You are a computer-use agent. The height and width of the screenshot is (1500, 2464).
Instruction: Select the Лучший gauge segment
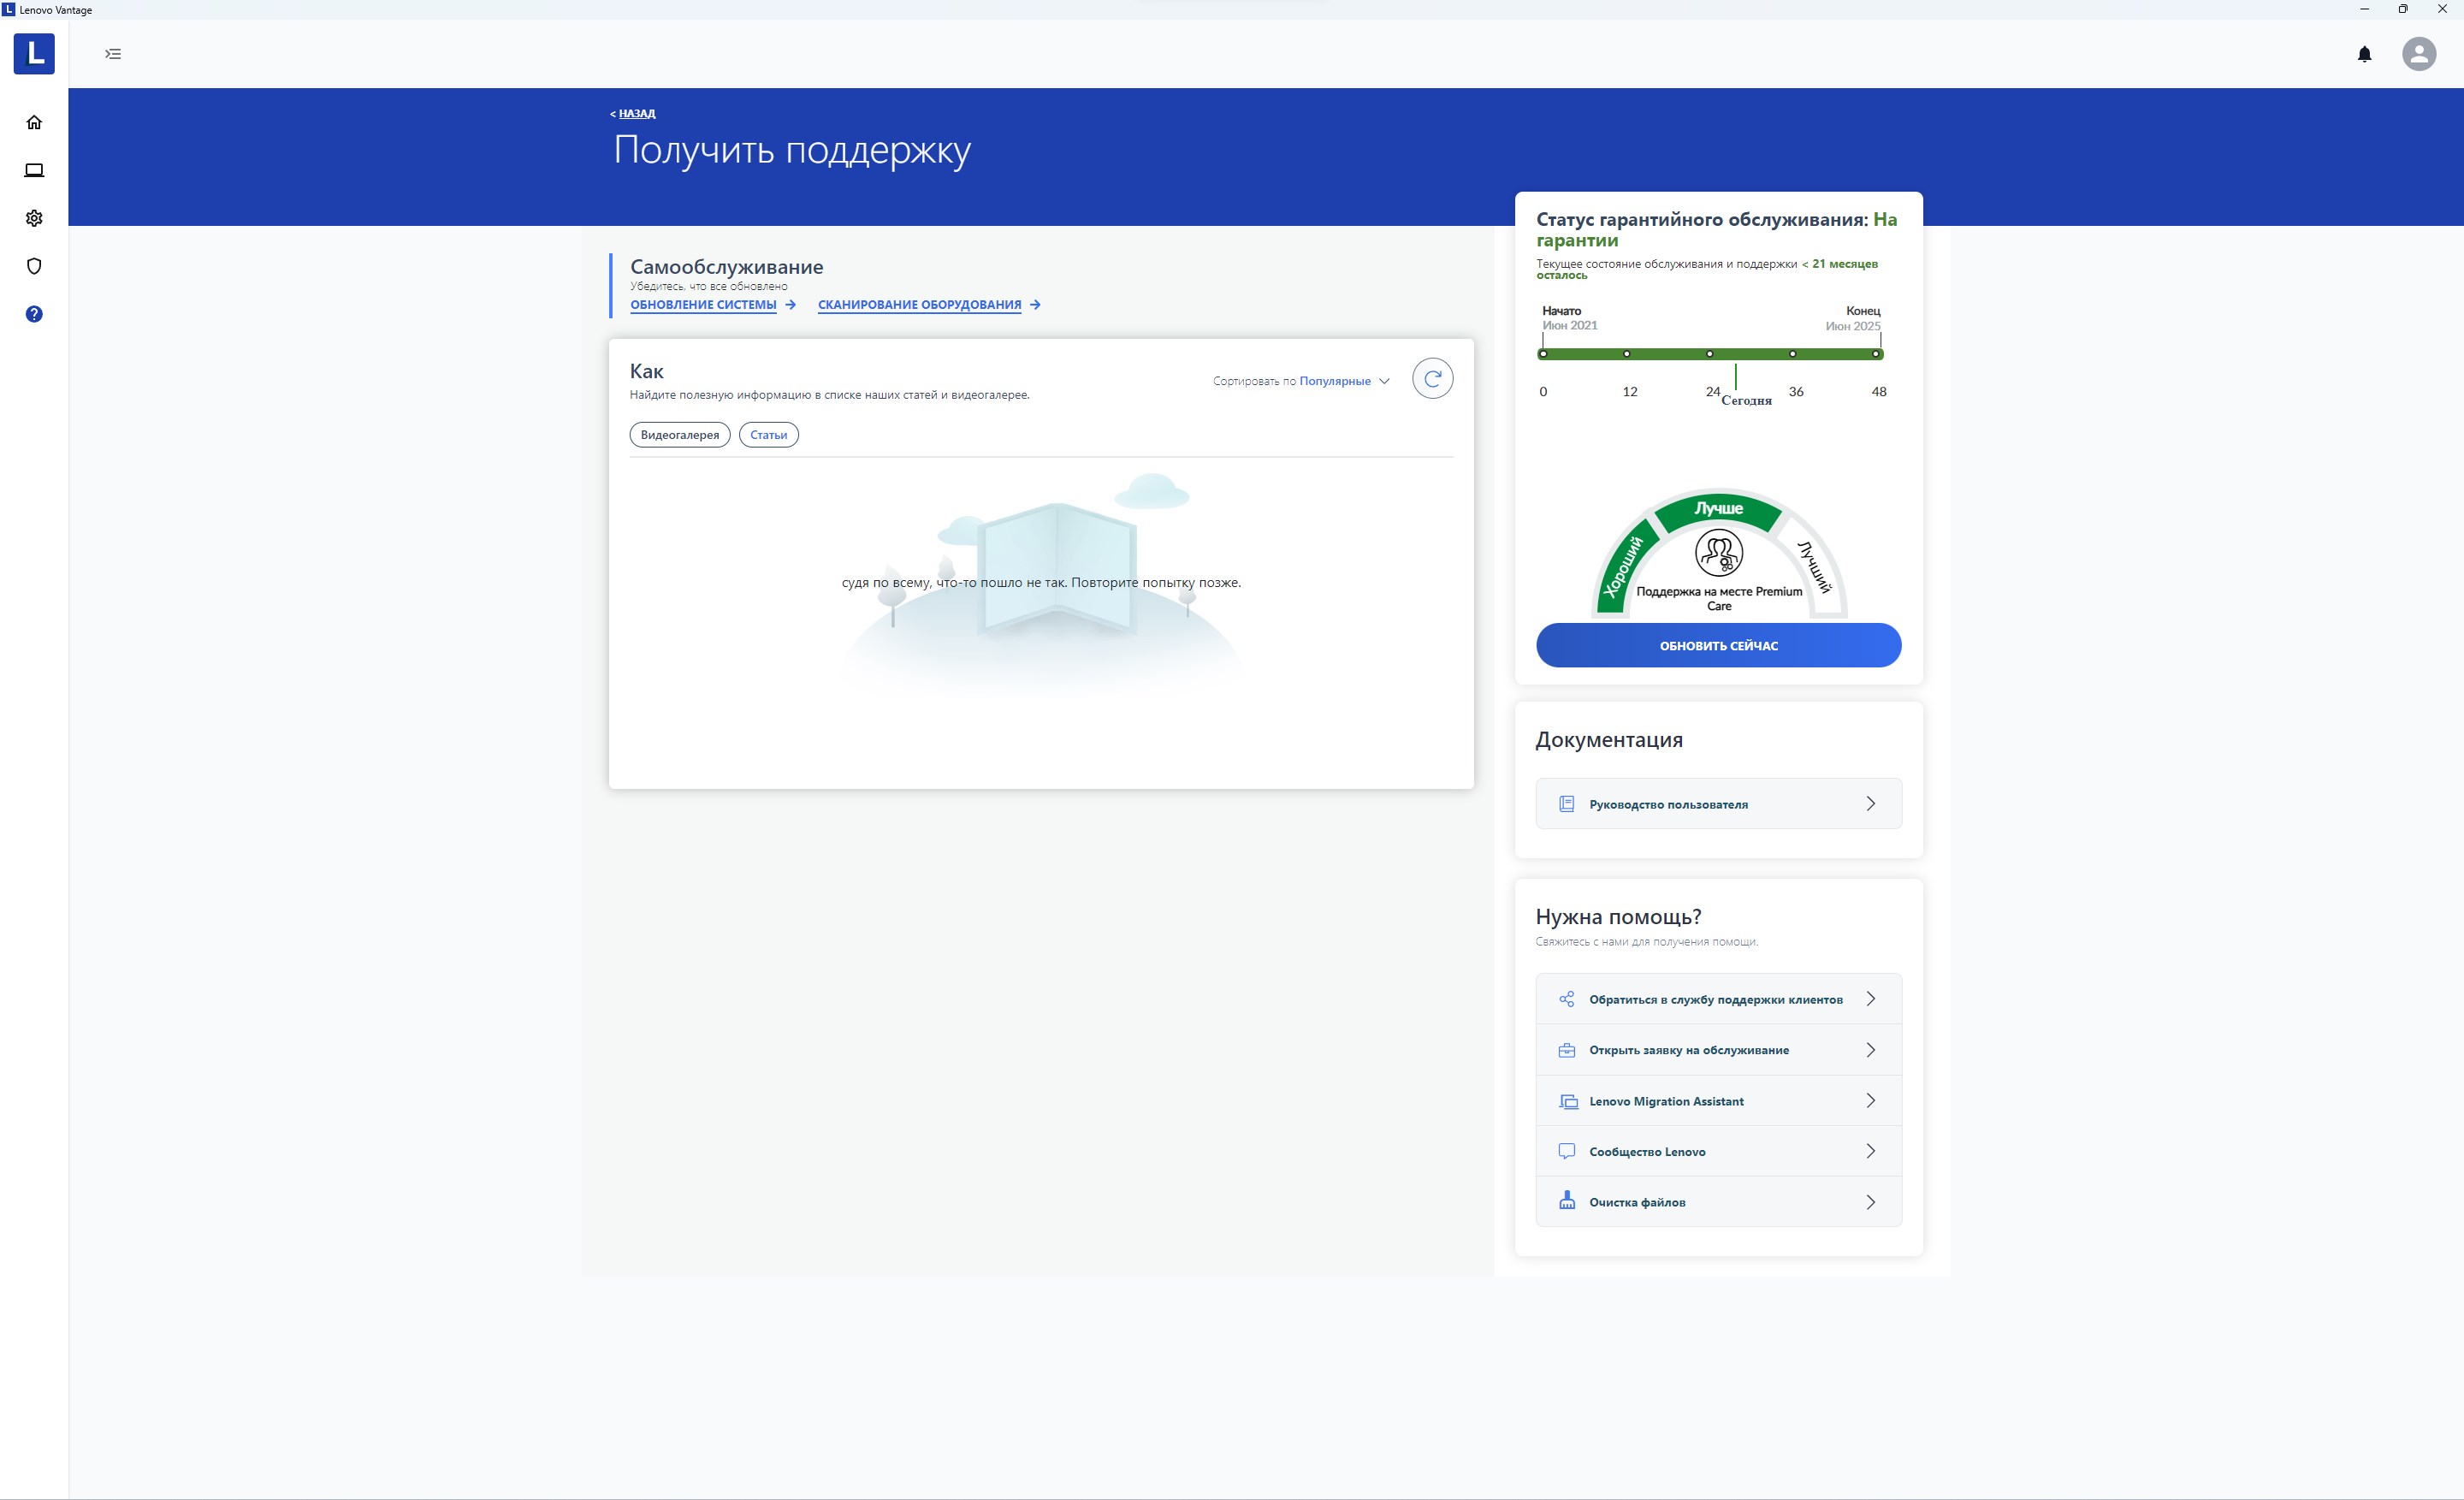click(x=1814, y=568)
